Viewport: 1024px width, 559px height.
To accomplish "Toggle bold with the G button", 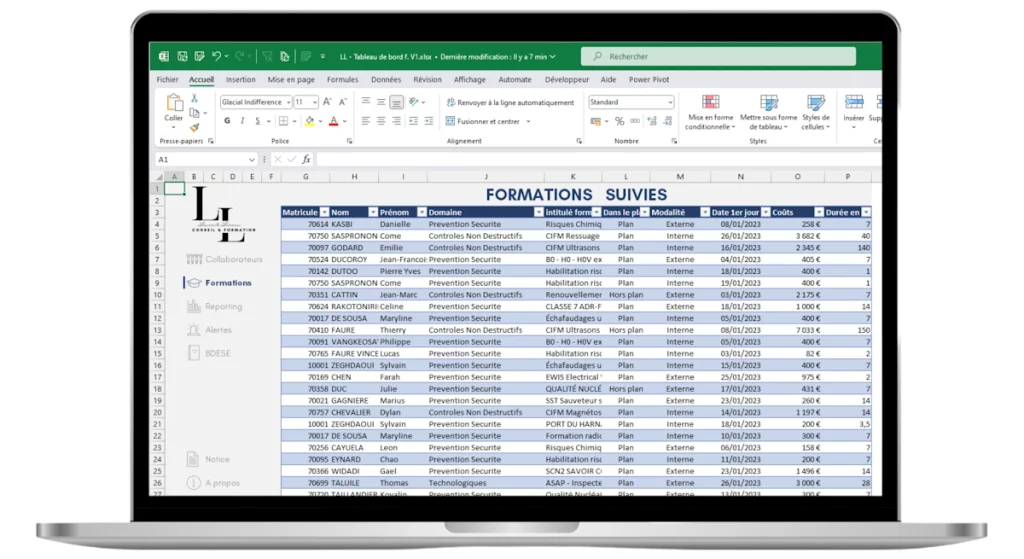I will [227, 121].
